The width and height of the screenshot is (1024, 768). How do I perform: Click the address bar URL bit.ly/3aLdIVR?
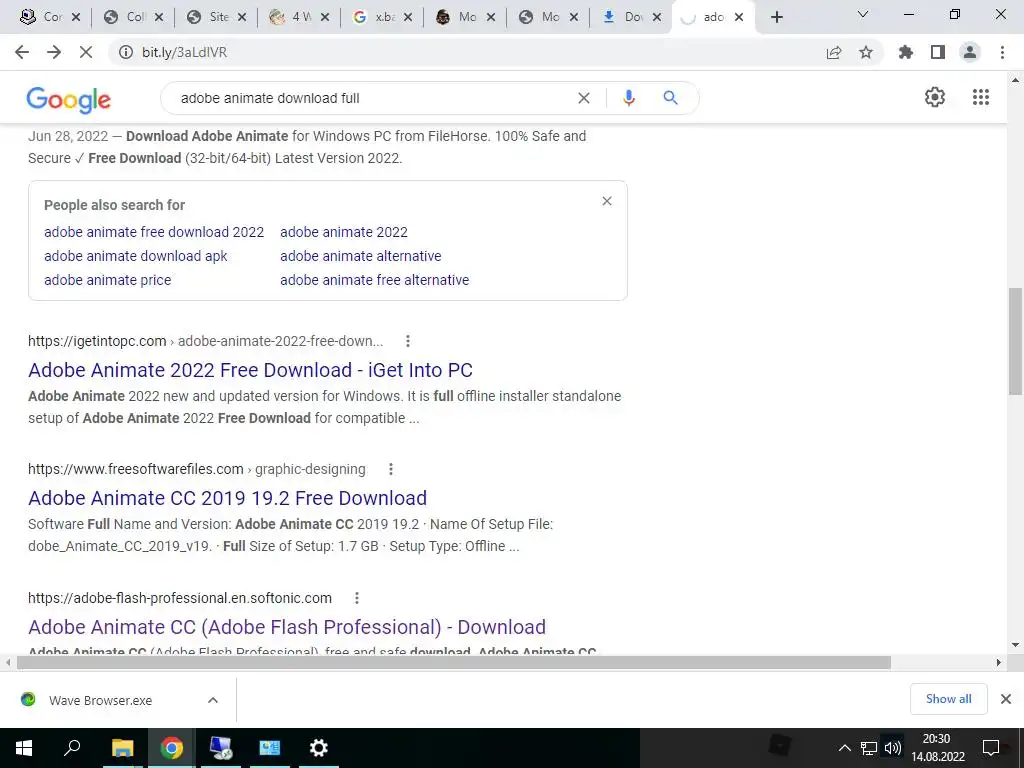[x=185, y=52]
